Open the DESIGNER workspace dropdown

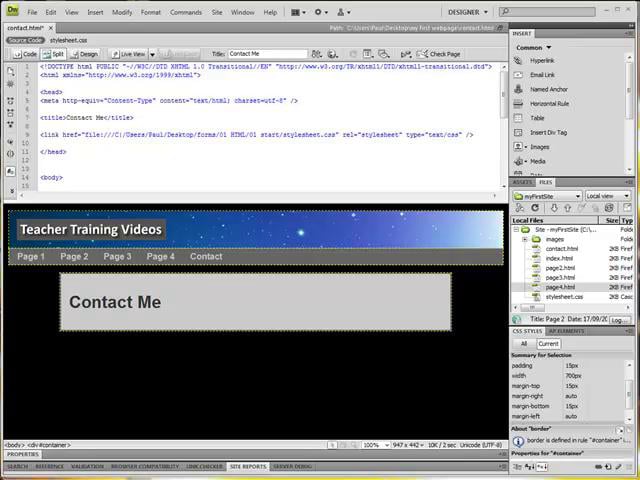[x=468, y=12]
